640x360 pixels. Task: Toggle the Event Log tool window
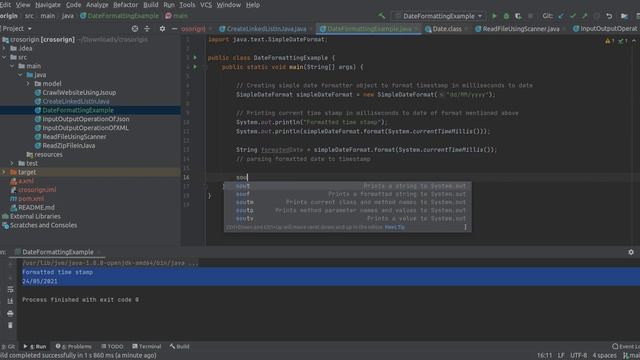pyautogui.click(x=626, y=347)
